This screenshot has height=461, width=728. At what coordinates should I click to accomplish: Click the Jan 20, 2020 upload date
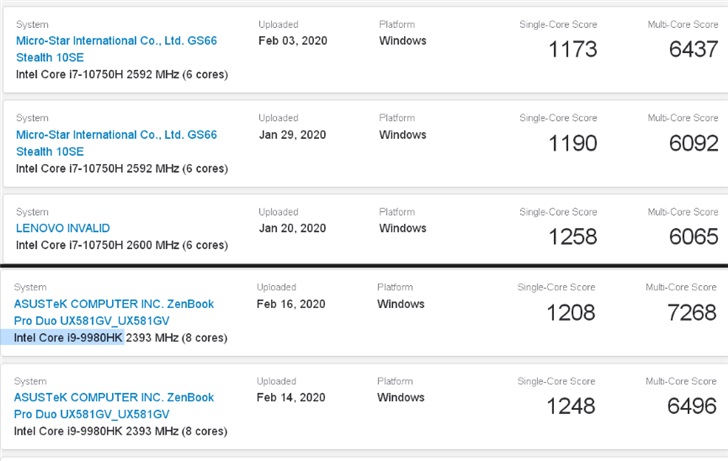[292, 228]
